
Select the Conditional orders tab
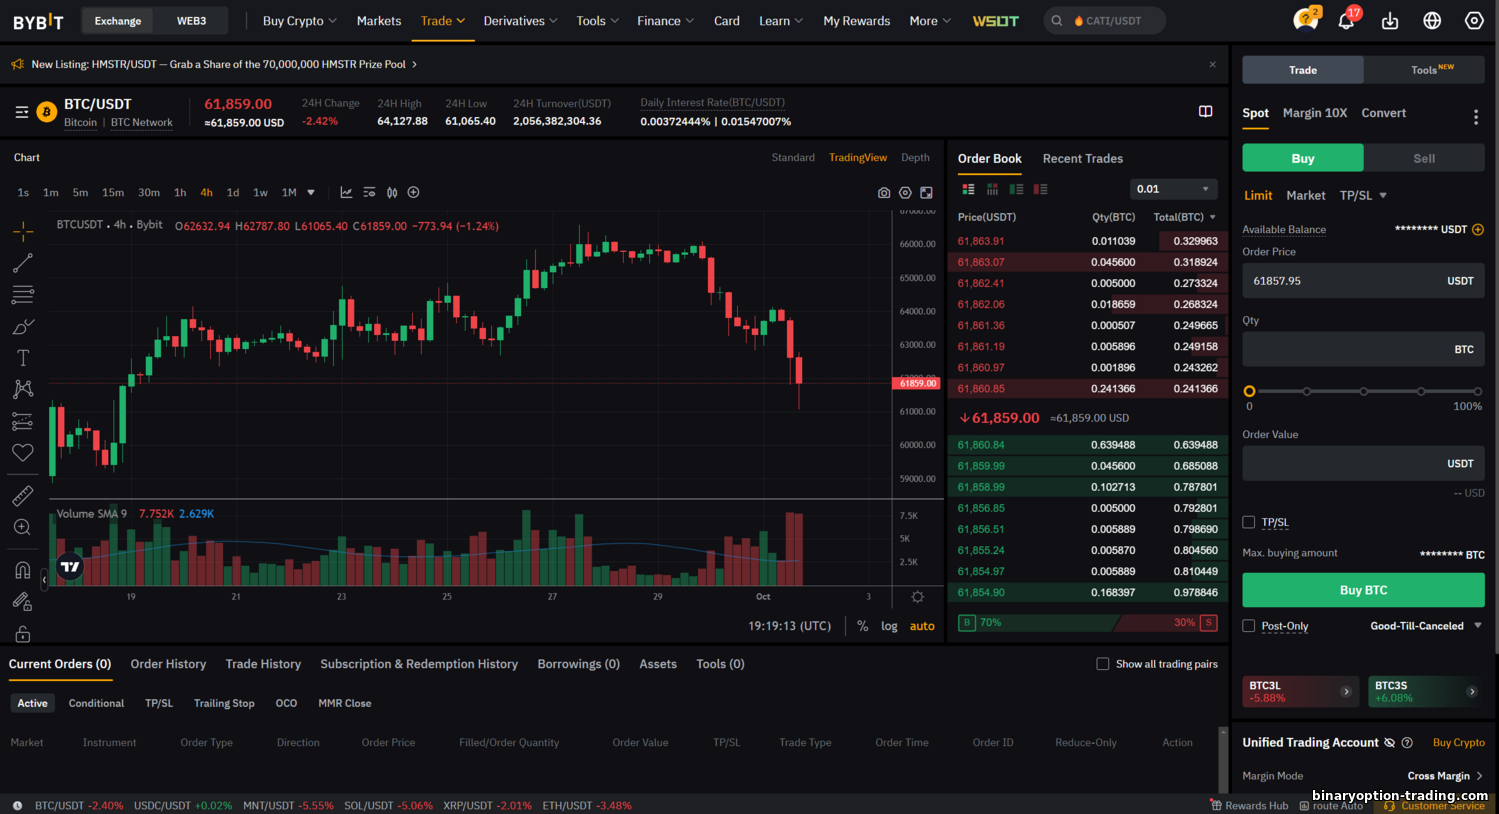(x=96, y=704)
